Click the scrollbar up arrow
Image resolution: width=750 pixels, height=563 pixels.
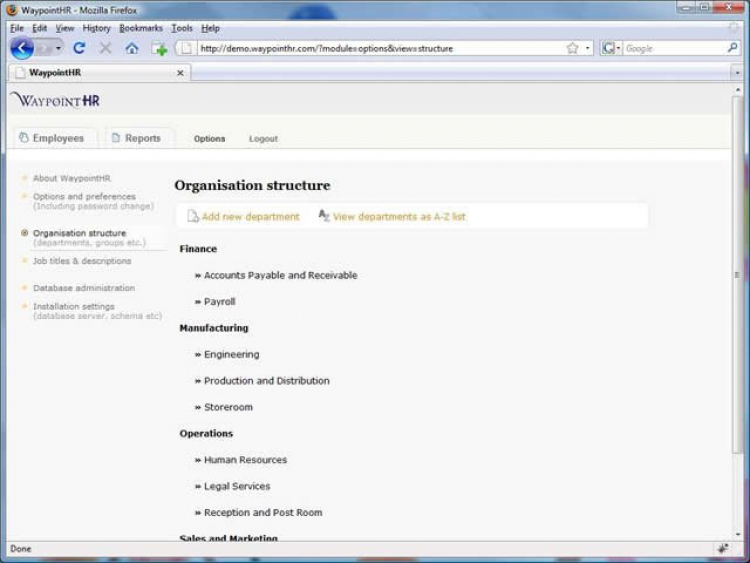pos(737,89)
